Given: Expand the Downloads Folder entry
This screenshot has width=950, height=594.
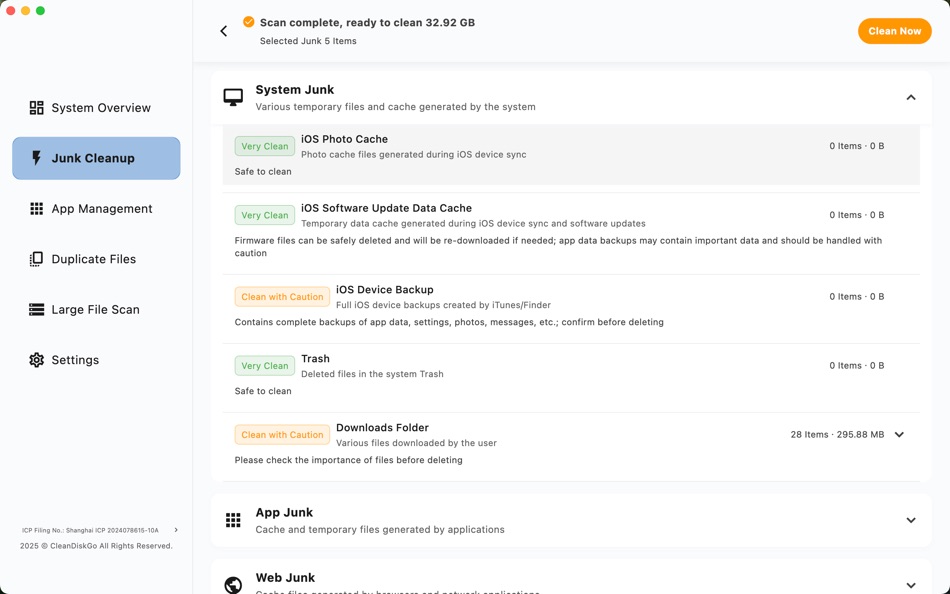Looking at the screenshot, I should (x=898, y=434).
